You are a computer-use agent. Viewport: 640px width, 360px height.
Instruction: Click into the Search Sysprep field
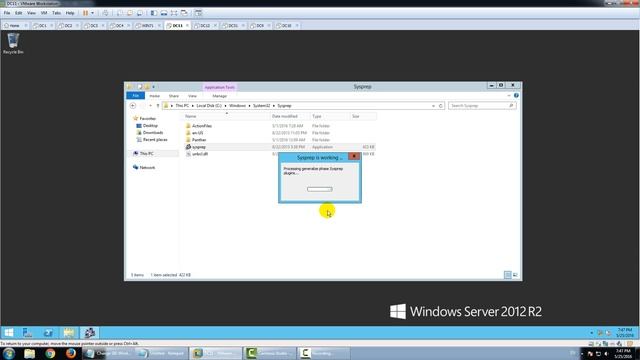pyautogui.click(x=482, y=106)
